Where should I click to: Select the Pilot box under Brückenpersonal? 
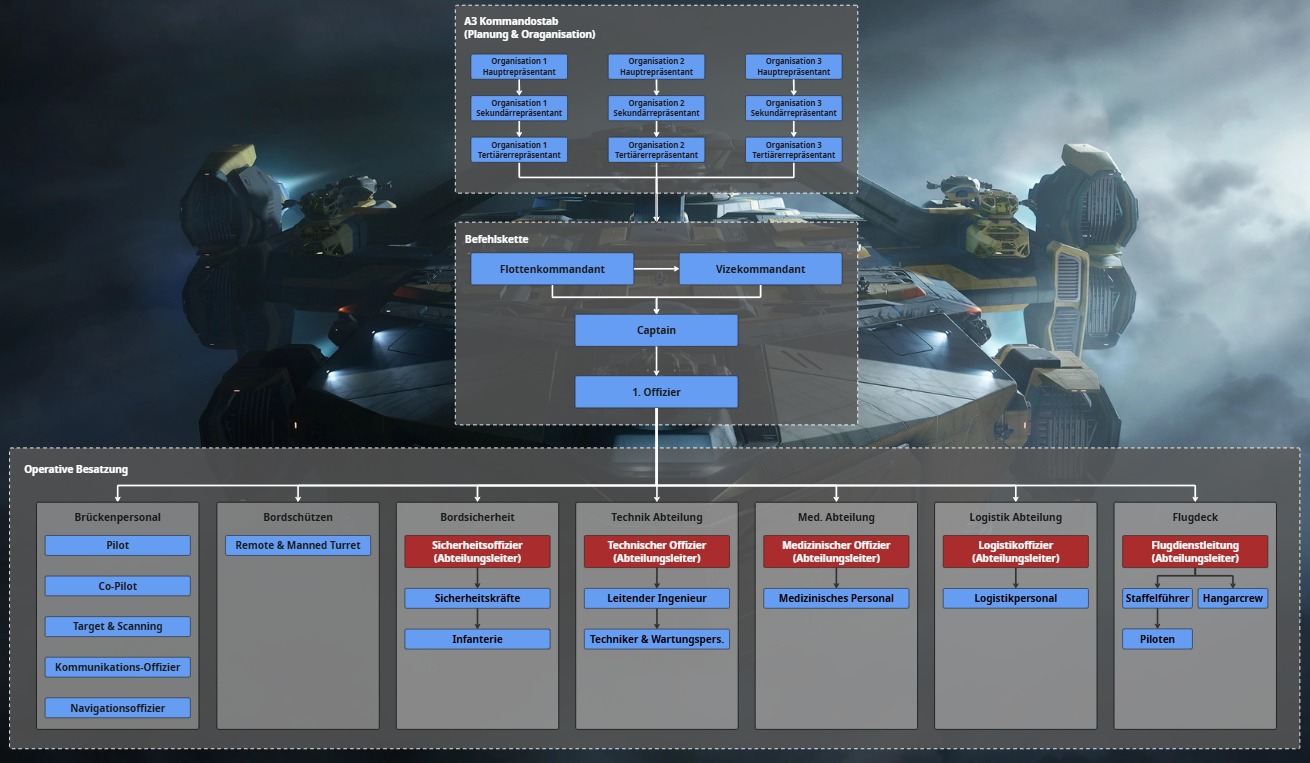tap(117, 545)
